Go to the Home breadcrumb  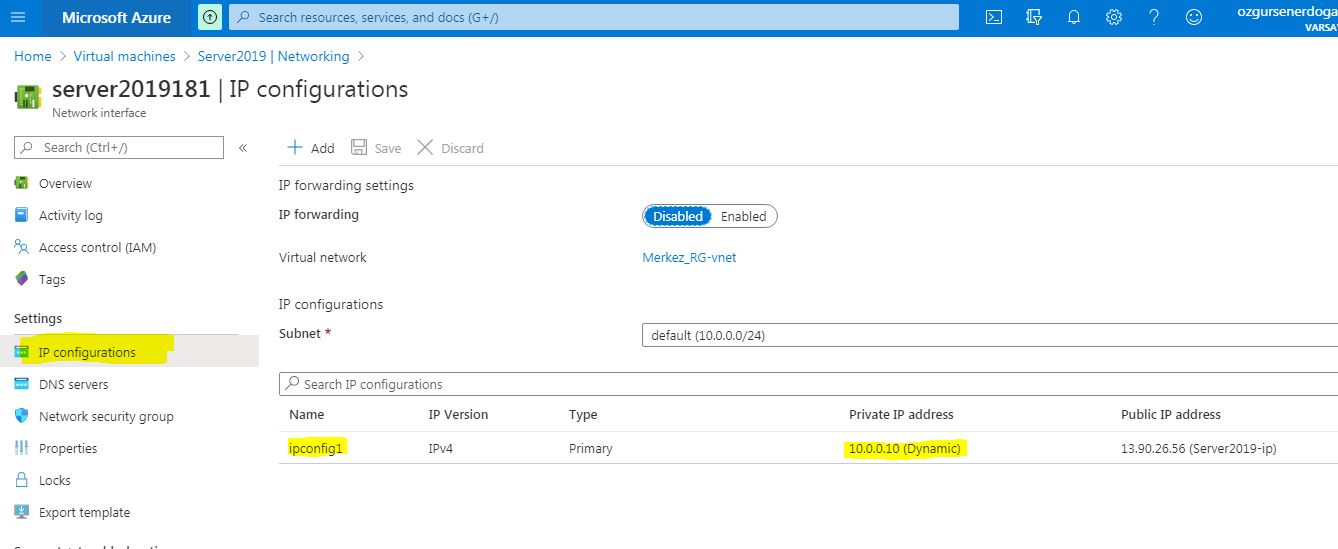(33, 56)
